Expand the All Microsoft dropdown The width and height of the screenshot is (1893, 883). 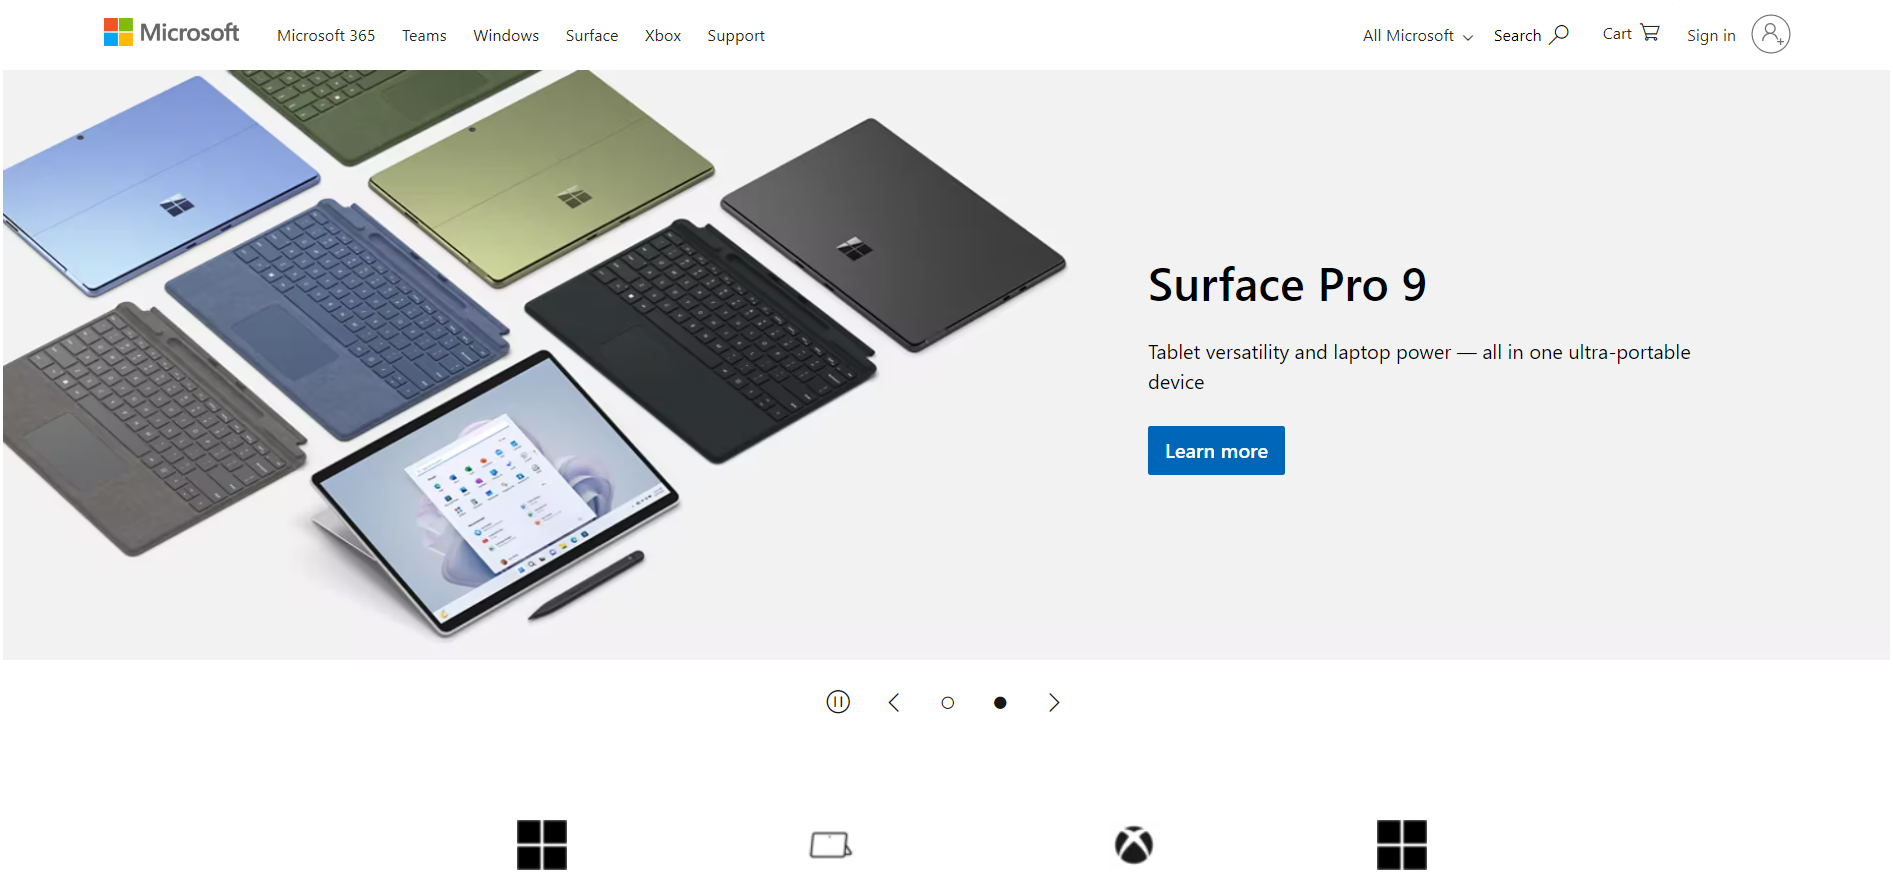pyautogui.click(x=1417, y=36)
